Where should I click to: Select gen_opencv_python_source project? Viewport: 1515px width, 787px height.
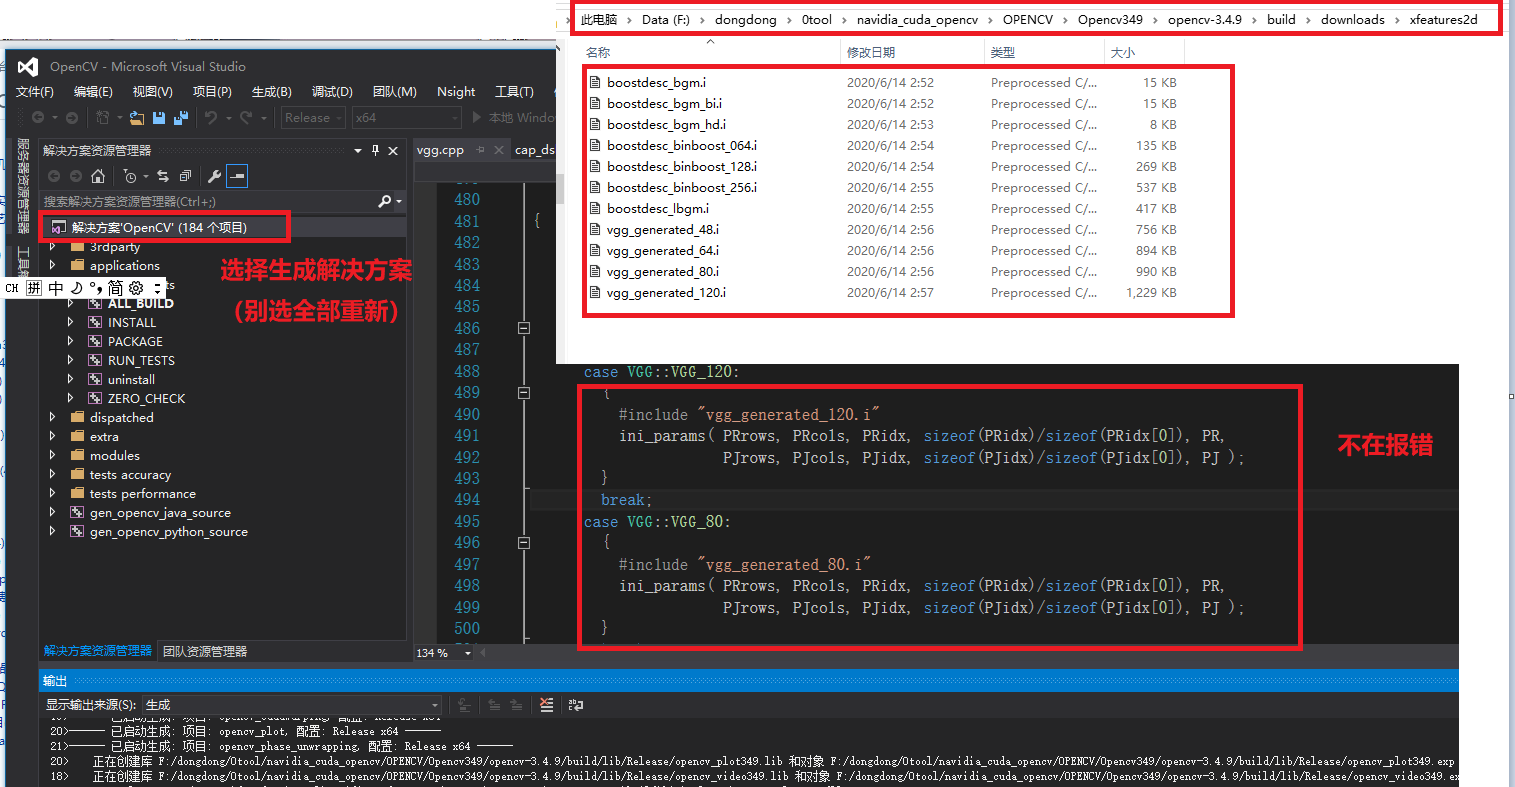coord(168,532)
